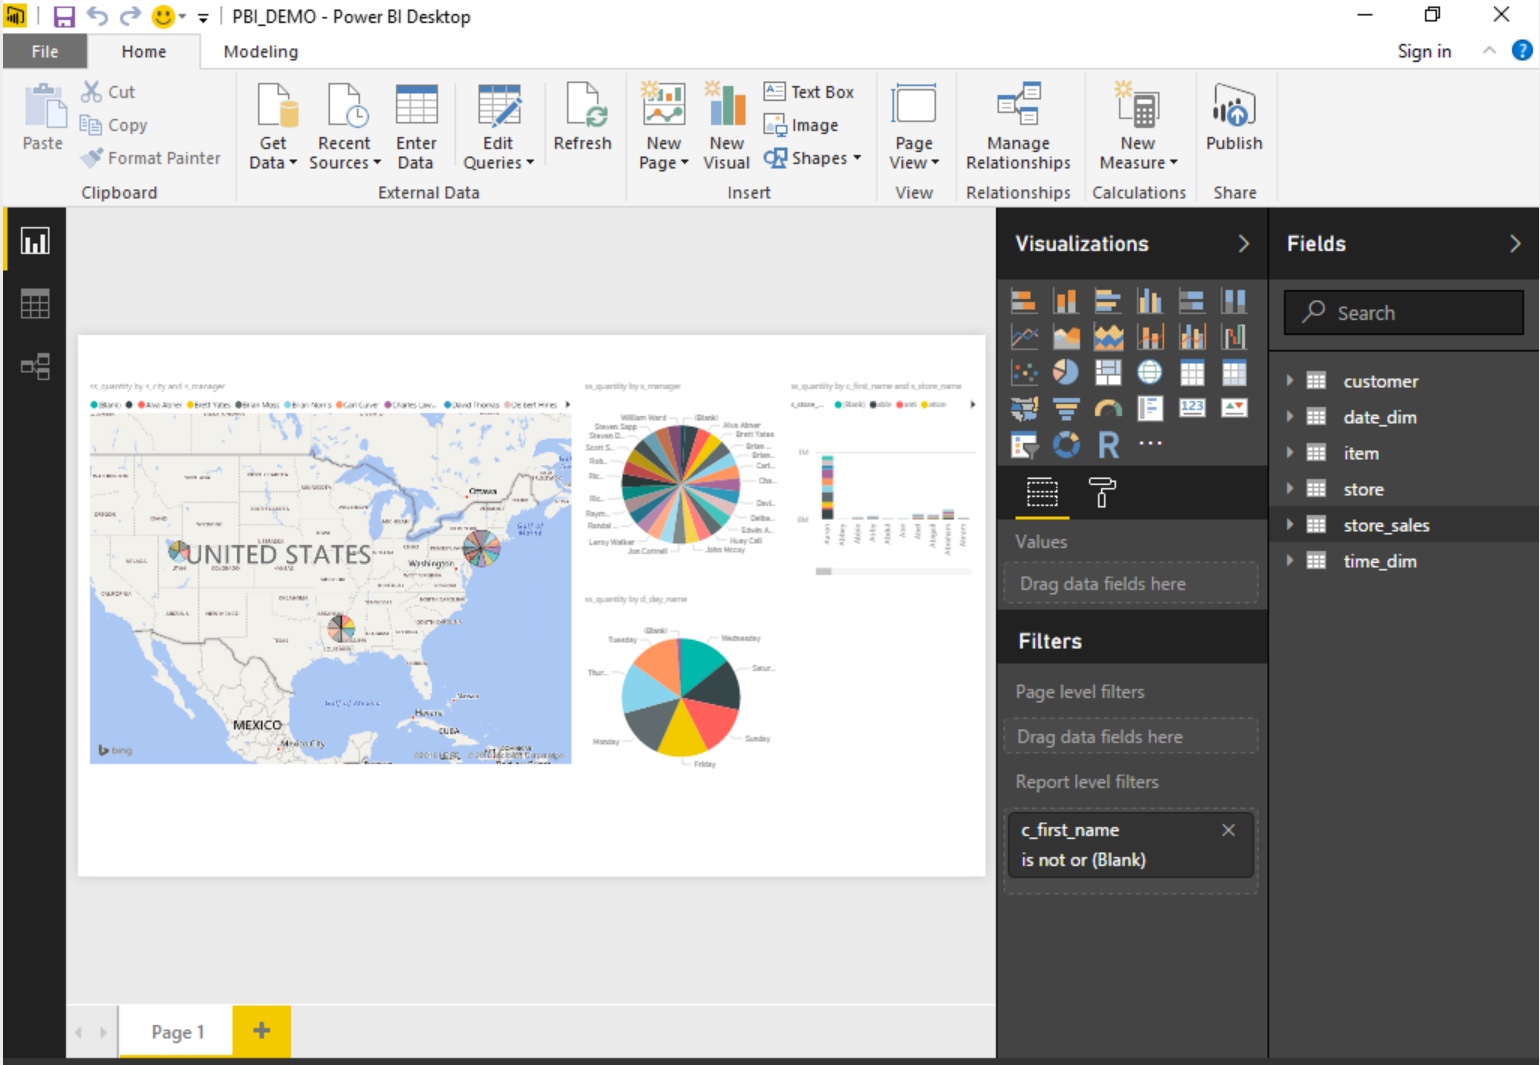Click the Fields search box
The height and width of the screenshot is (1065, 1540).
pos(1403,313)
